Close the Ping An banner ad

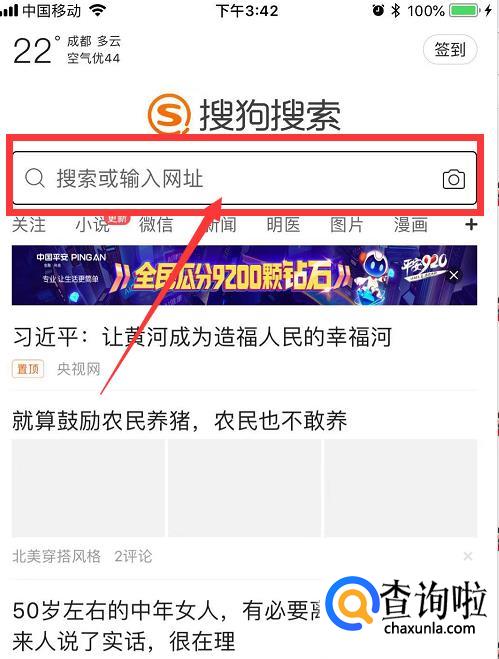tap(454, 275)
